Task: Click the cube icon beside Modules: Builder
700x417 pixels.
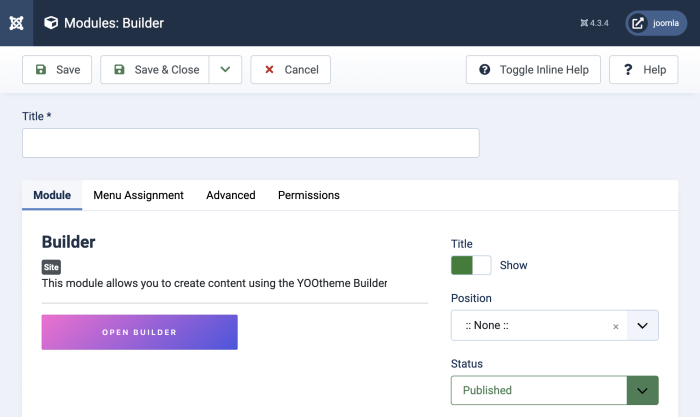Action: (x=51, y=23)
